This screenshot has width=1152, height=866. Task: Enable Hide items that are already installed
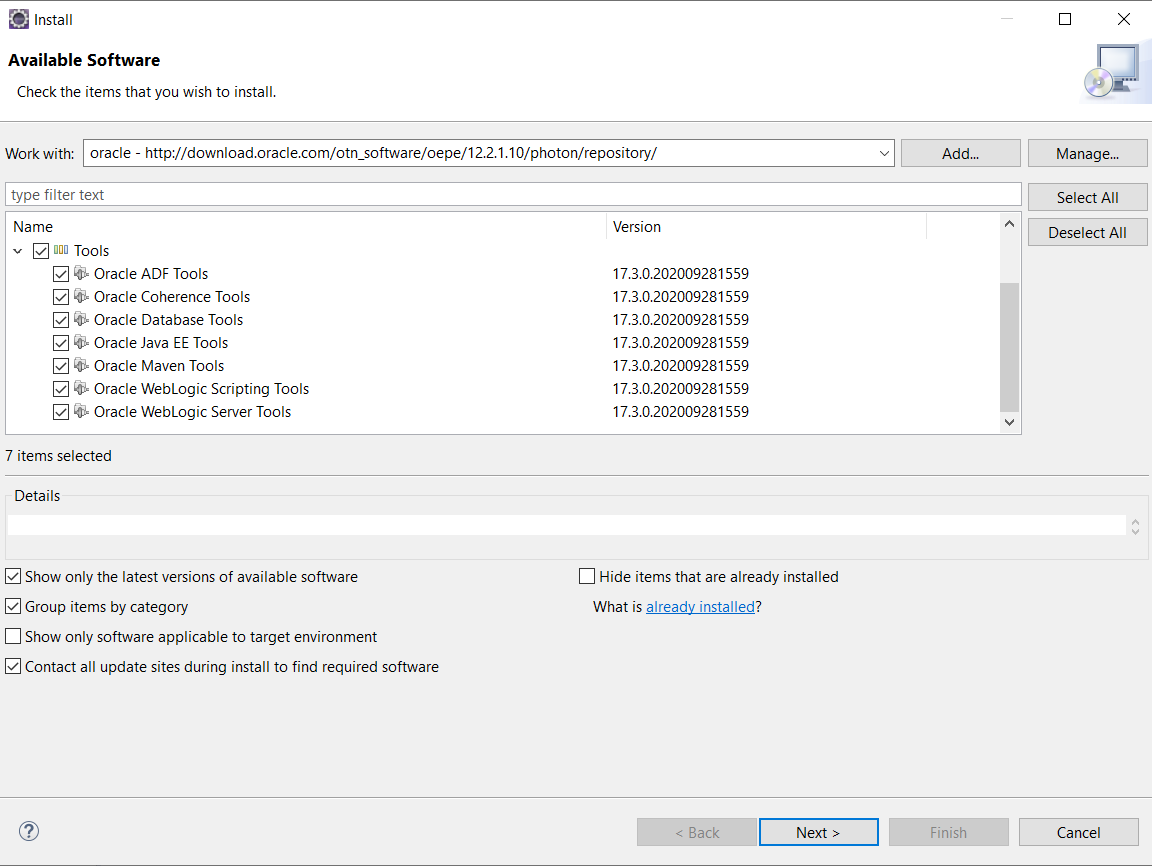(587, 577)
